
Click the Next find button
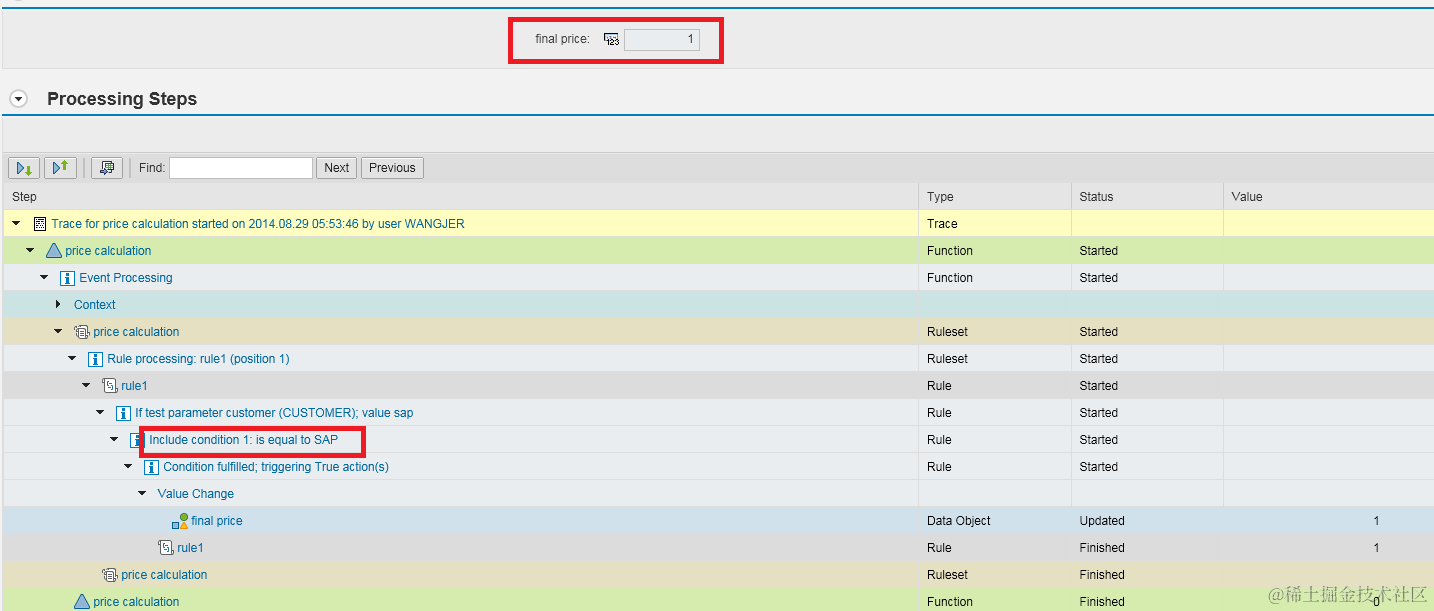coord(337,168)
